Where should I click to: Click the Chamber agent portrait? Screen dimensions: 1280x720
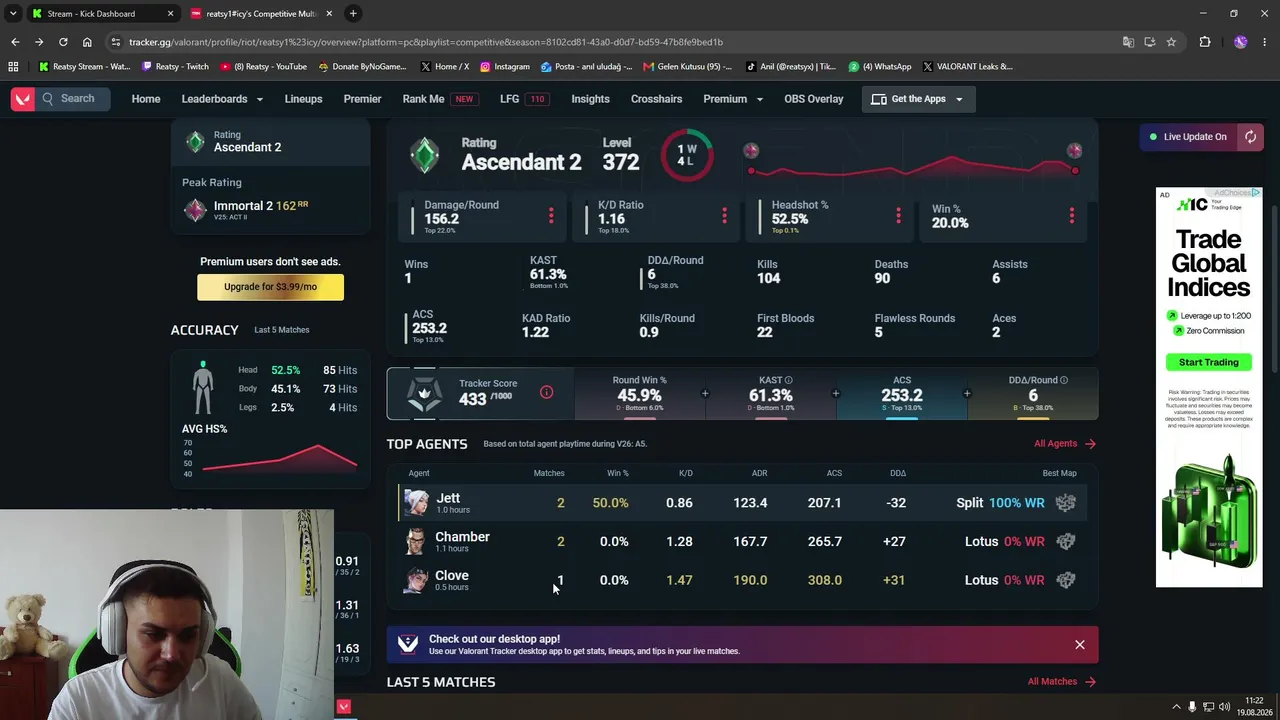coord(416,541)
